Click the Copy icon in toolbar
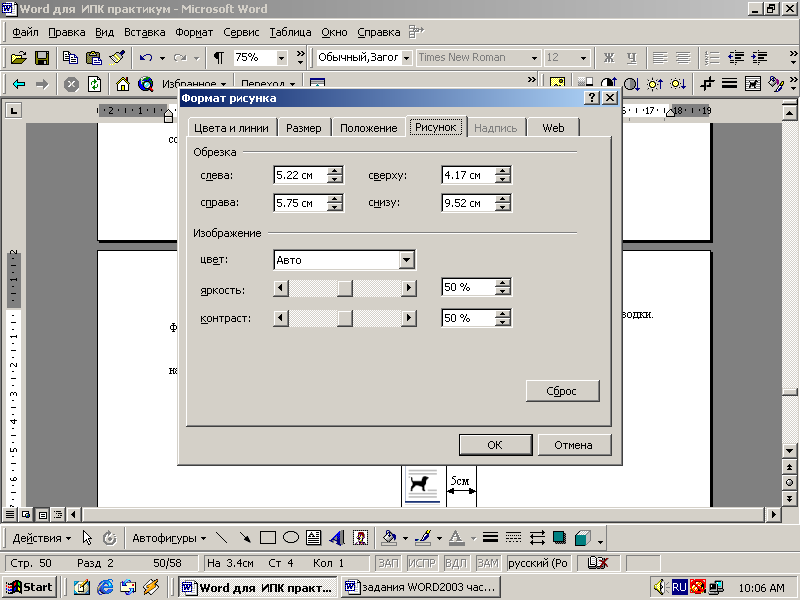 coord(70,58)
